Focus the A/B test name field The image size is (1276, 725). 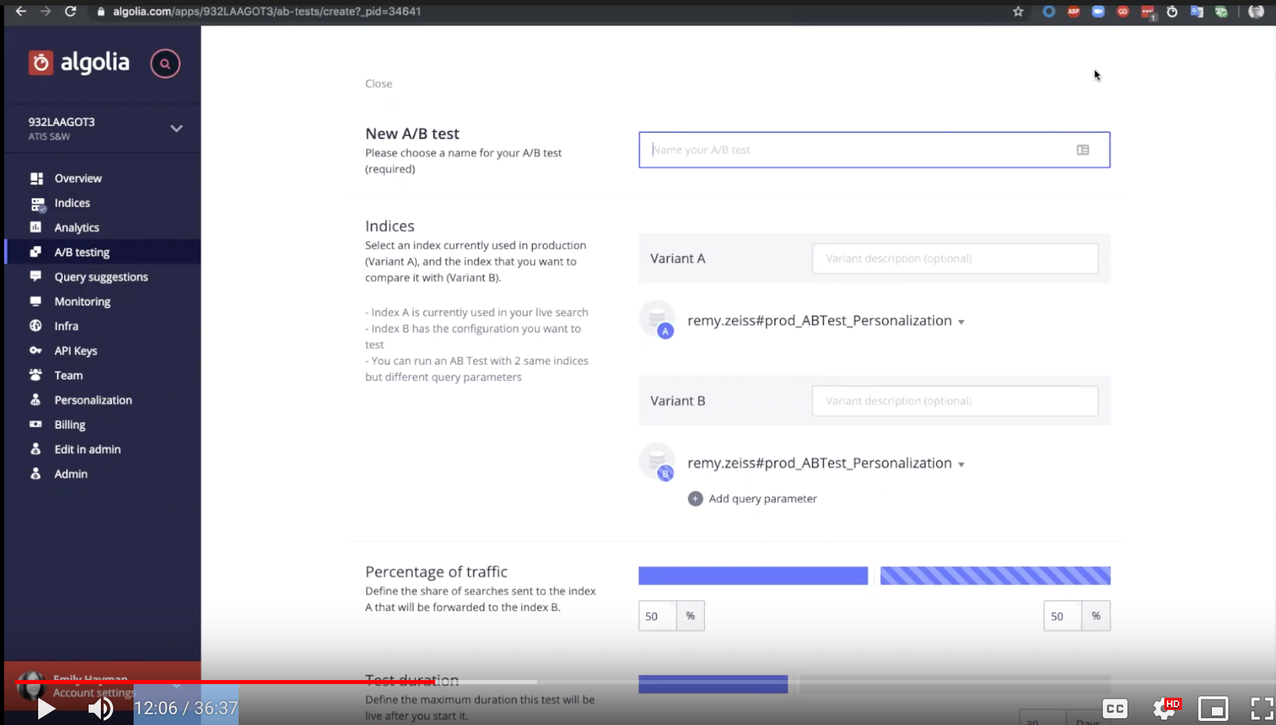(874, 150)
